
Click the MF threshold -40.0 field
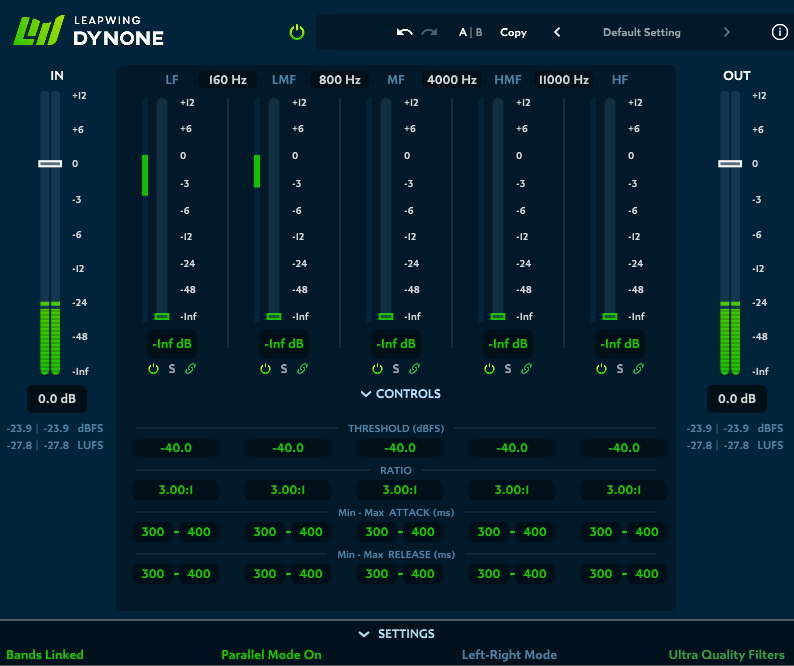coord(400,448)
